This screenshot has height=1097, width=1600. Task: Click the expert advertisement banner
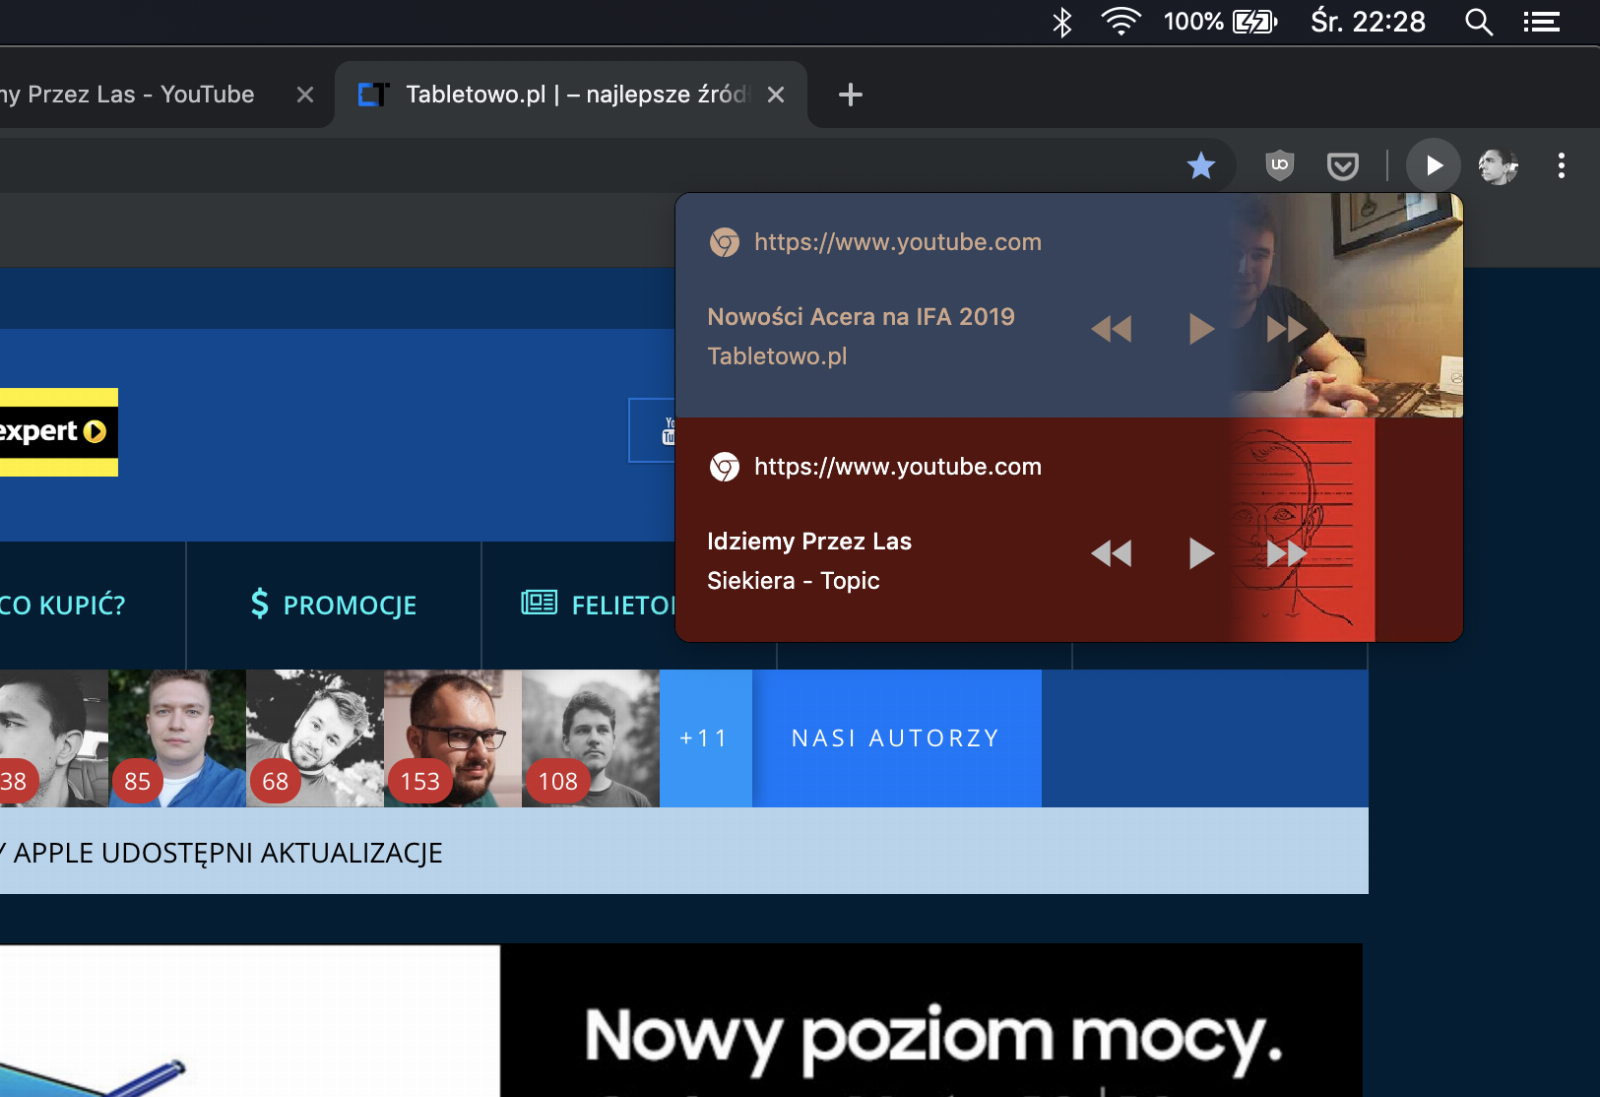pos(59,432)
